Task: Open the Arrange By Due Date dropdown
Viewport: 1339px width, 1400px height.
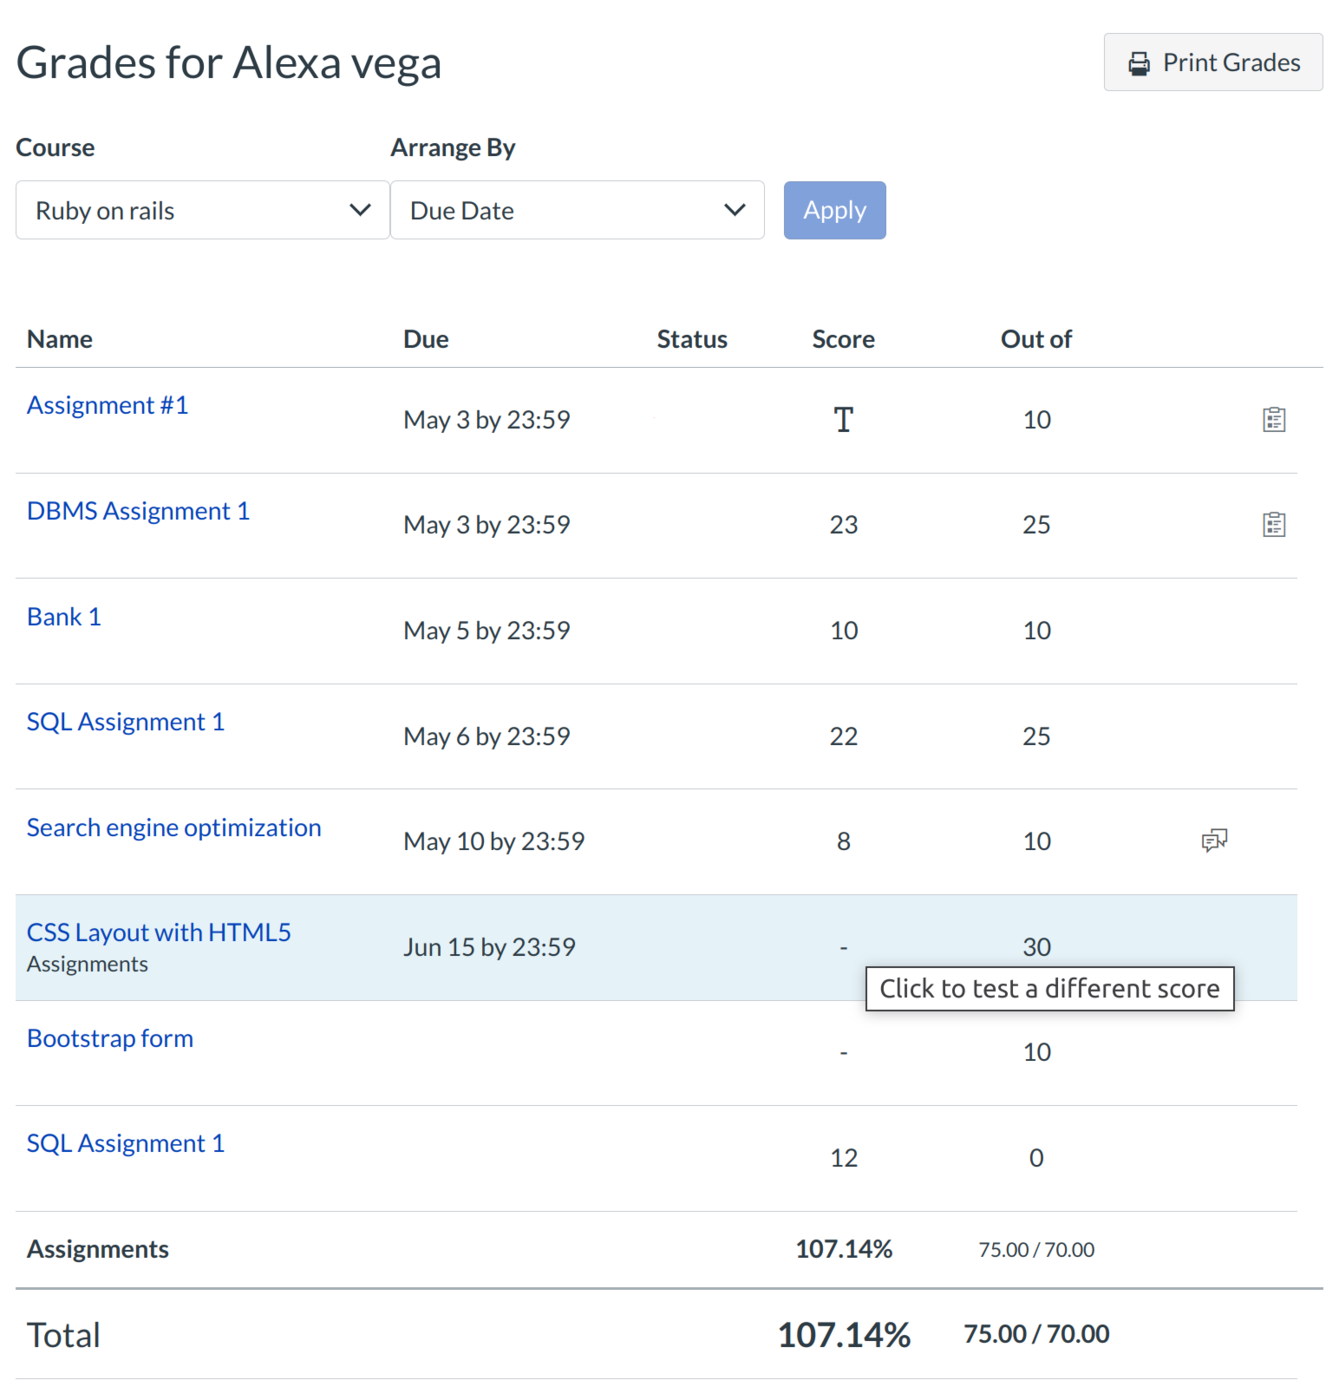Action: [x=577, y=211]
